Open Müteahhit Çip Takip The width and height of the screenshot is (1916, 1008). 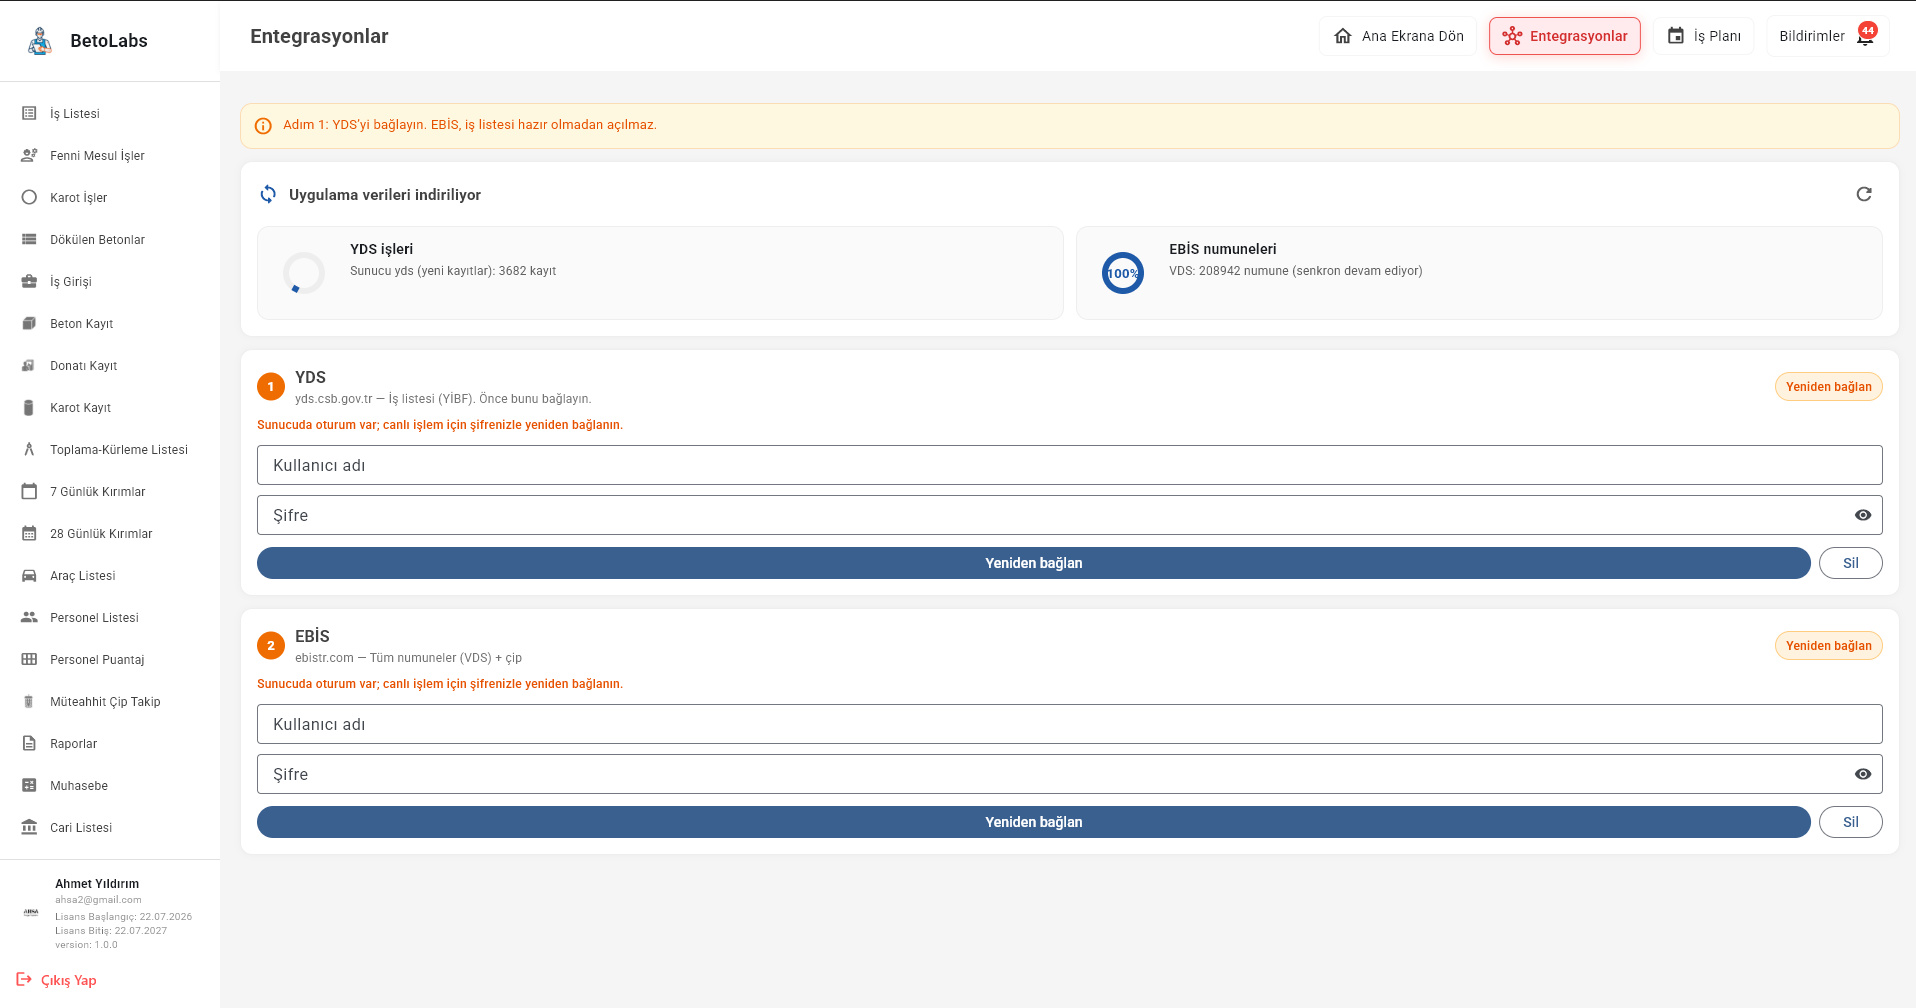coord(110,702)
